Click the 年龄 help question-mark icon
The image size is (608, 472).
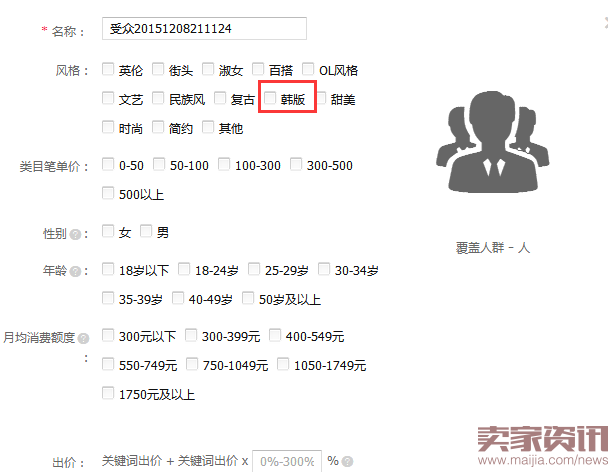(76, 271)
